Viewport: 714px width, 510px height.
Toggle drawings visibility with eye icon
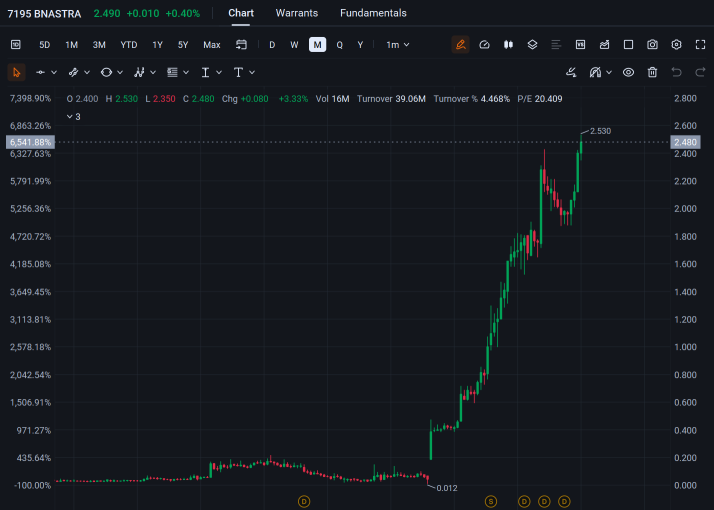[628, 72]
